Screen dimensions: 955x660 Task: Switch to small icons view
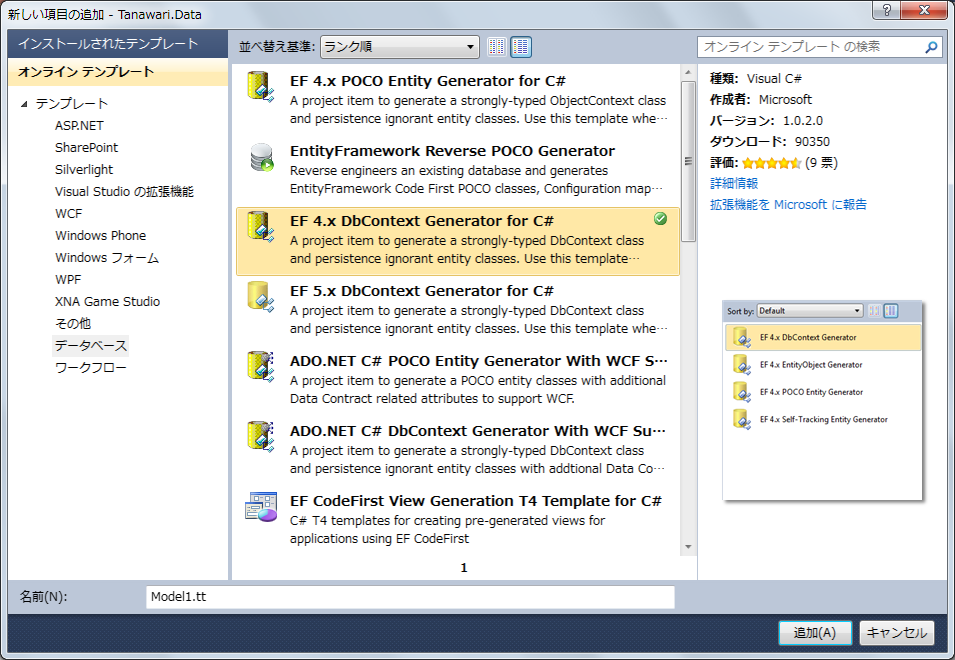(496, 46)
